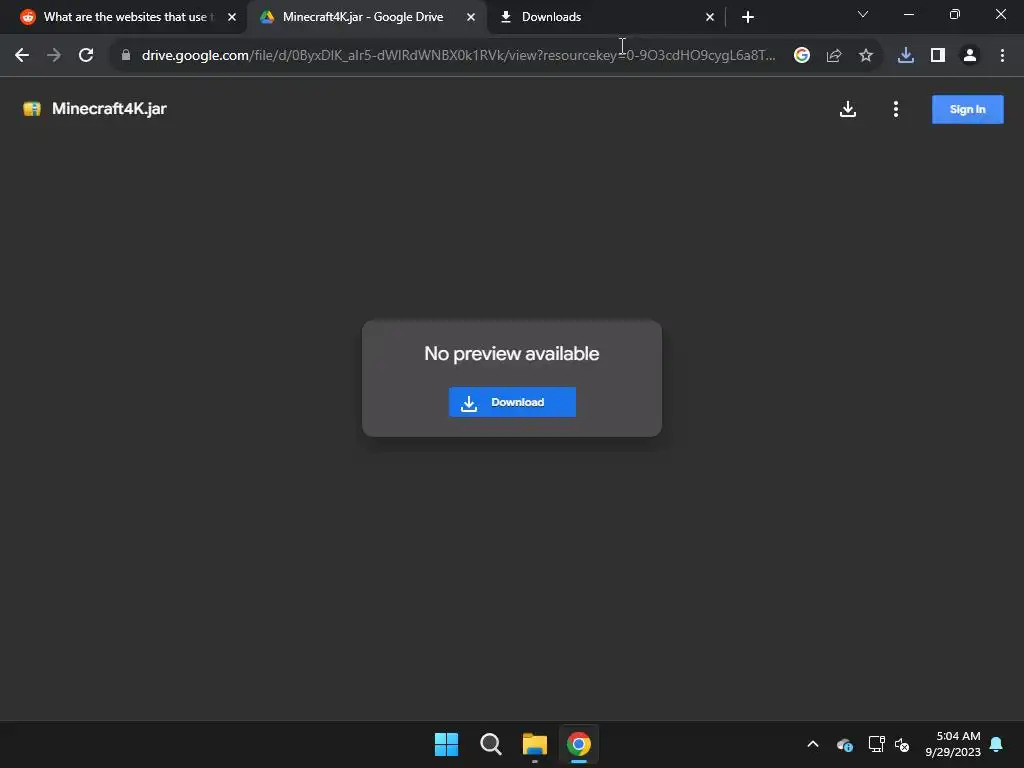The height and width of the screenshot is (768, 1024).
Task: Open the Chrome profile menu
Action: [970, 56]
